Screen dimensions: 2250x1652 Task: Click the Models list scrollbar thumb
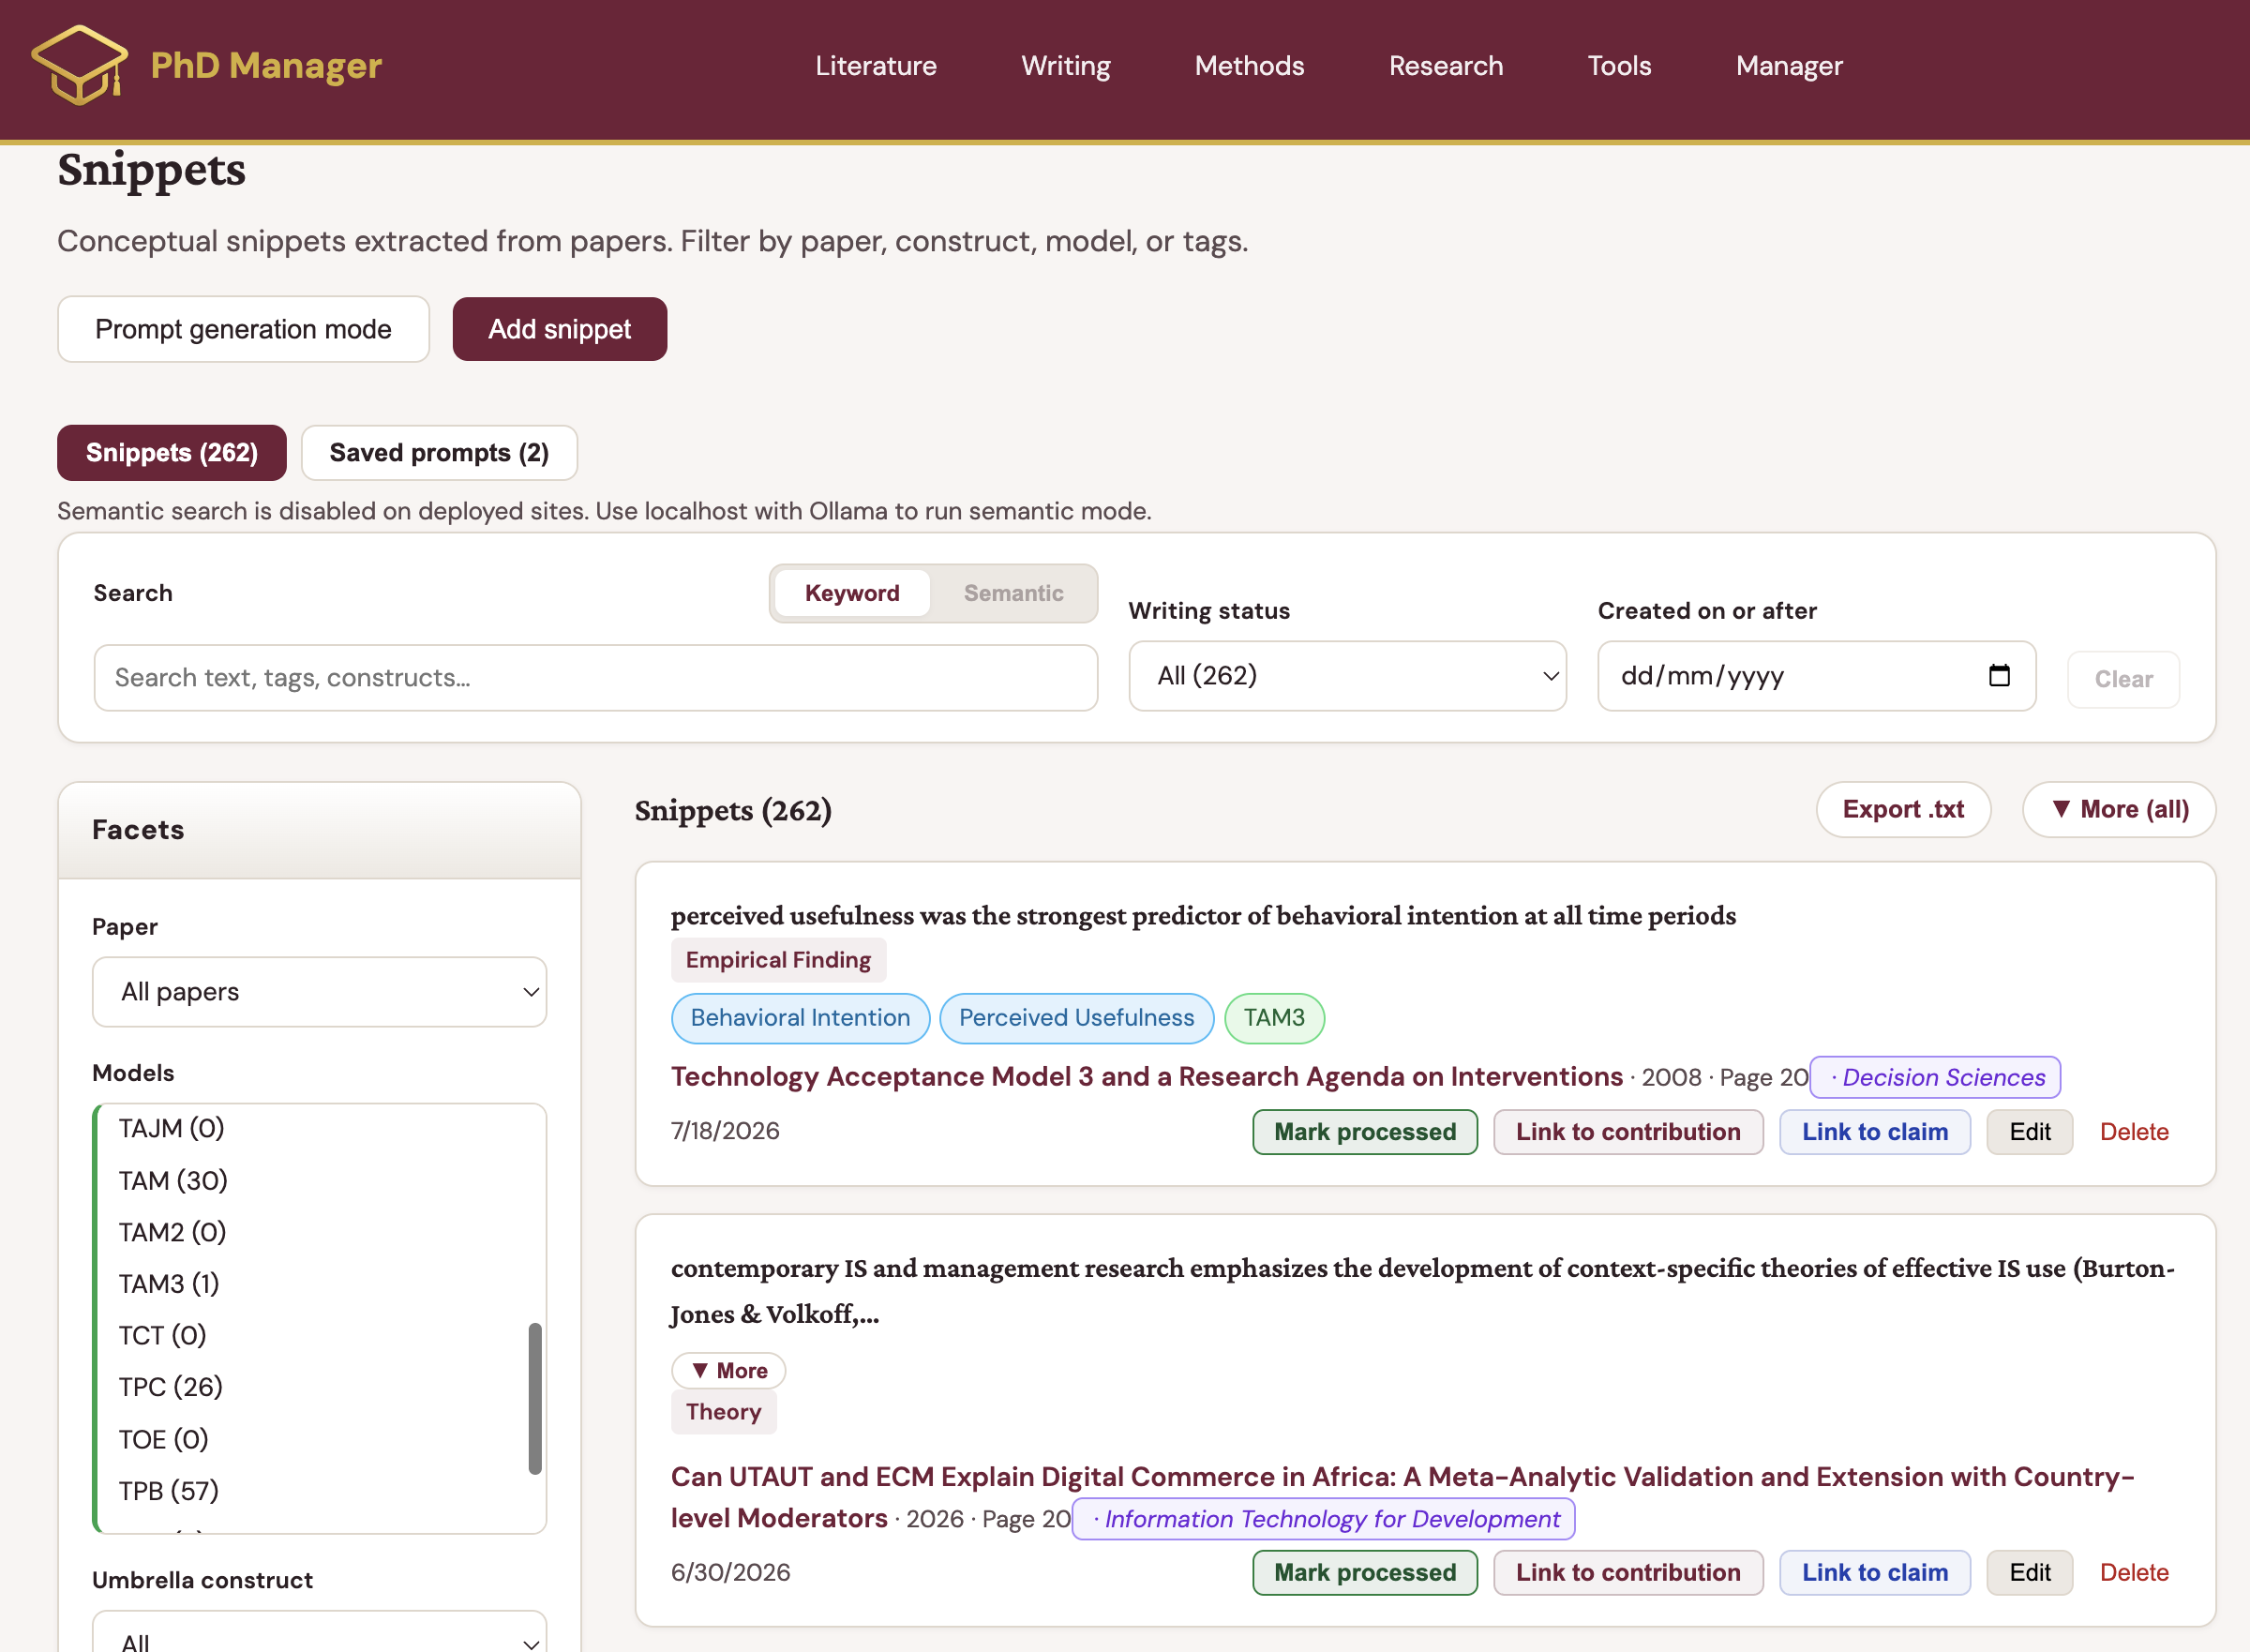pyautogui.click(x=535, y=1399)
